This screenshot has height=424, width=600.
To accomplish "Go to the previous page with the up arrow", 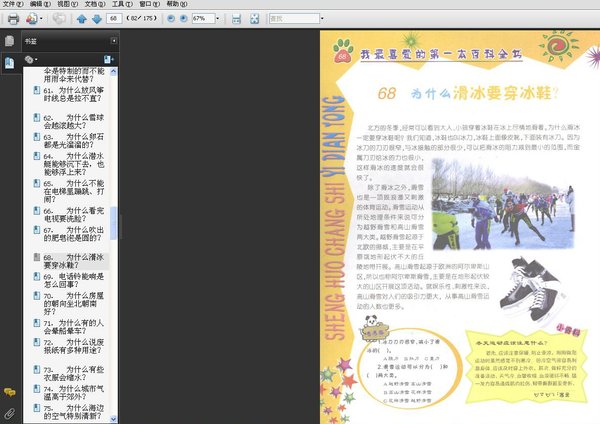I will pos(82,19).
